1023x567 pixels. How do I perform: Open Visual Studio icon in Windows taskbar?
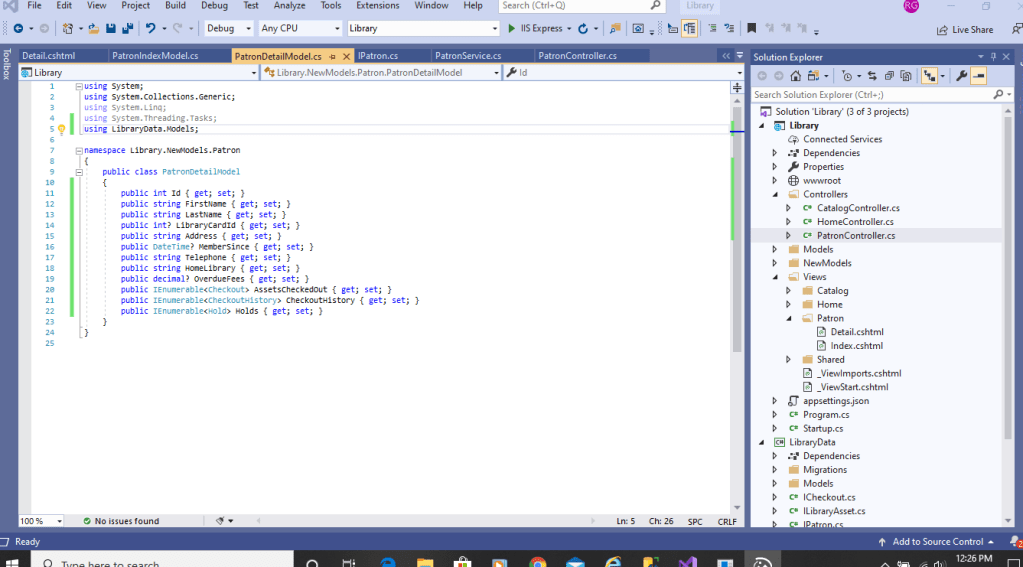point(687,562)
